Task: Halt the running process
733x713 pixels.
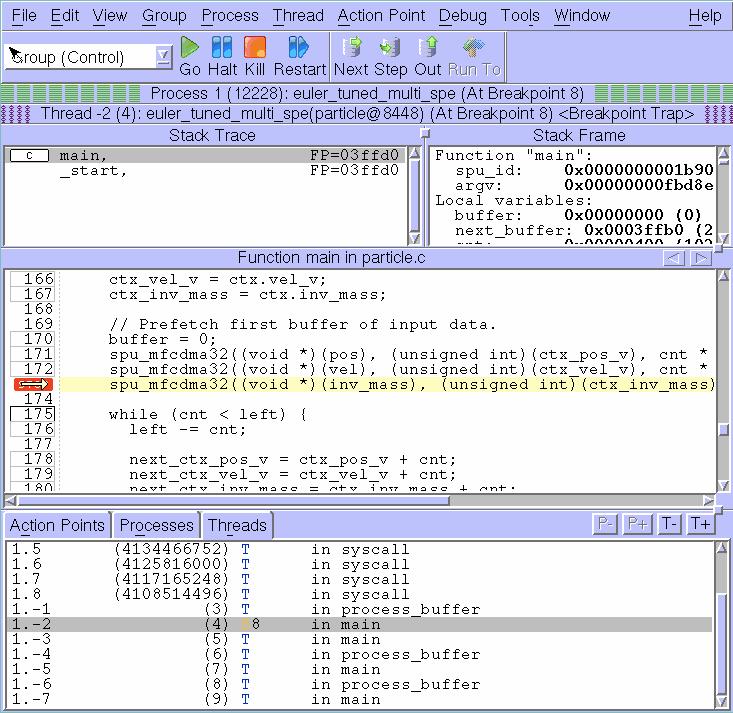Action: tap(222, 56)
